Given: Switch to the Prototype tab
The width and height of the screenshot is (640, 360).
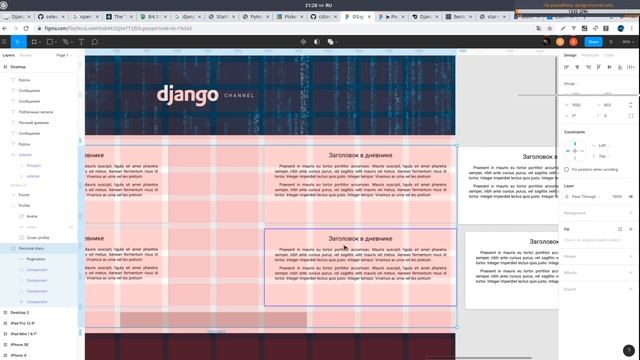Looking at the screenshot, I should tap(590, 55).
